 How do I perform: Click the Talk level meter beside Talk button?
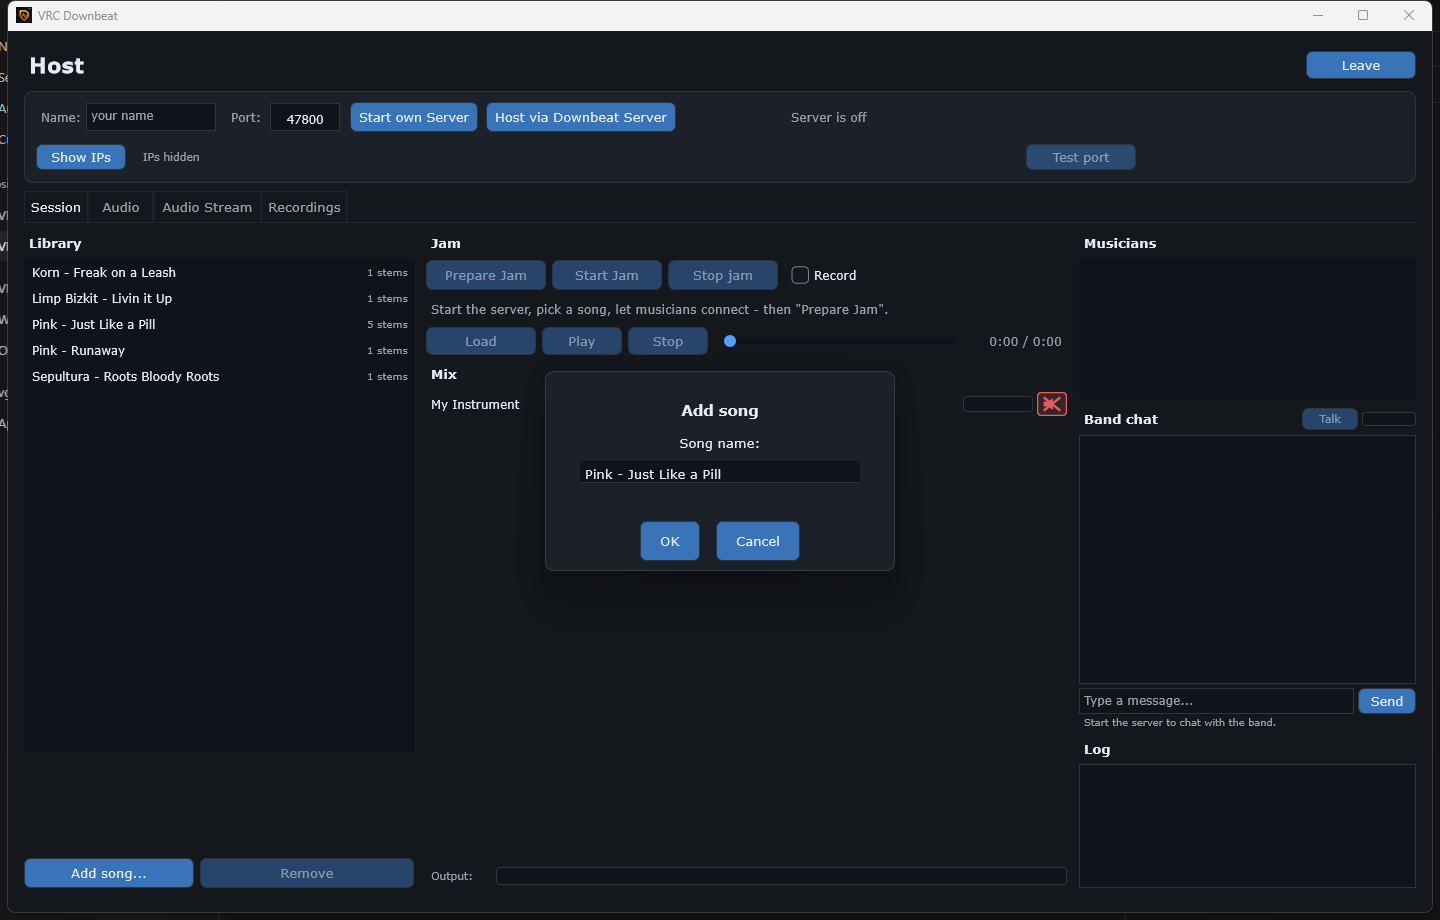[x=1389, y=419]
